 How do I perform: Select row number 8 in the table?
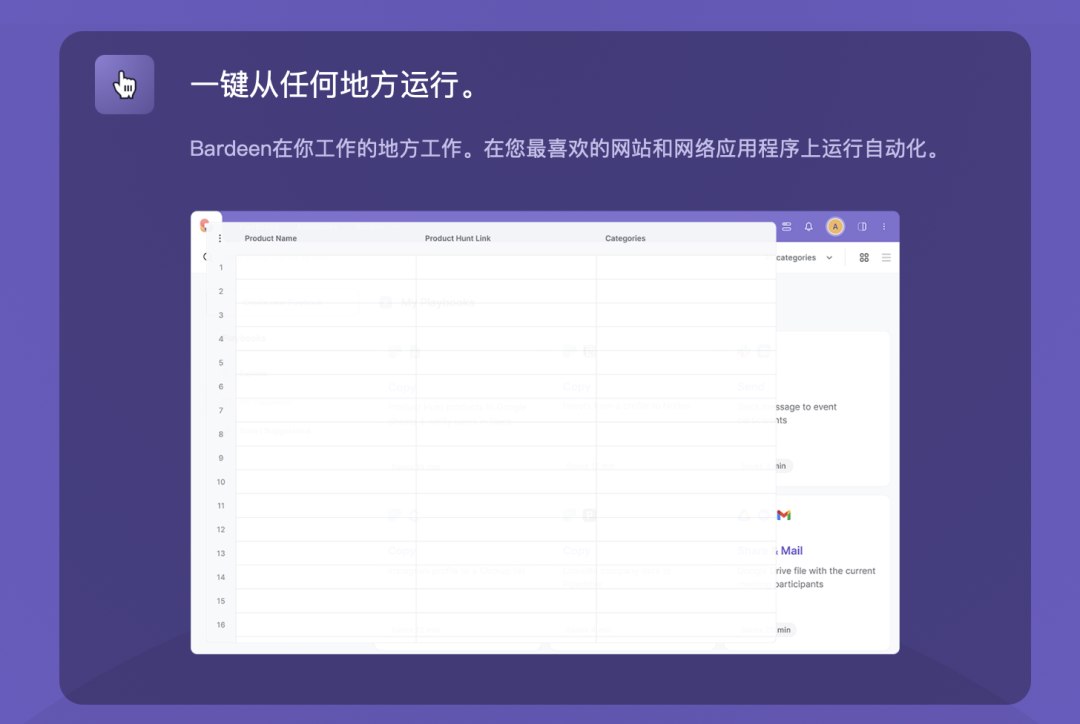click(221, 434)
